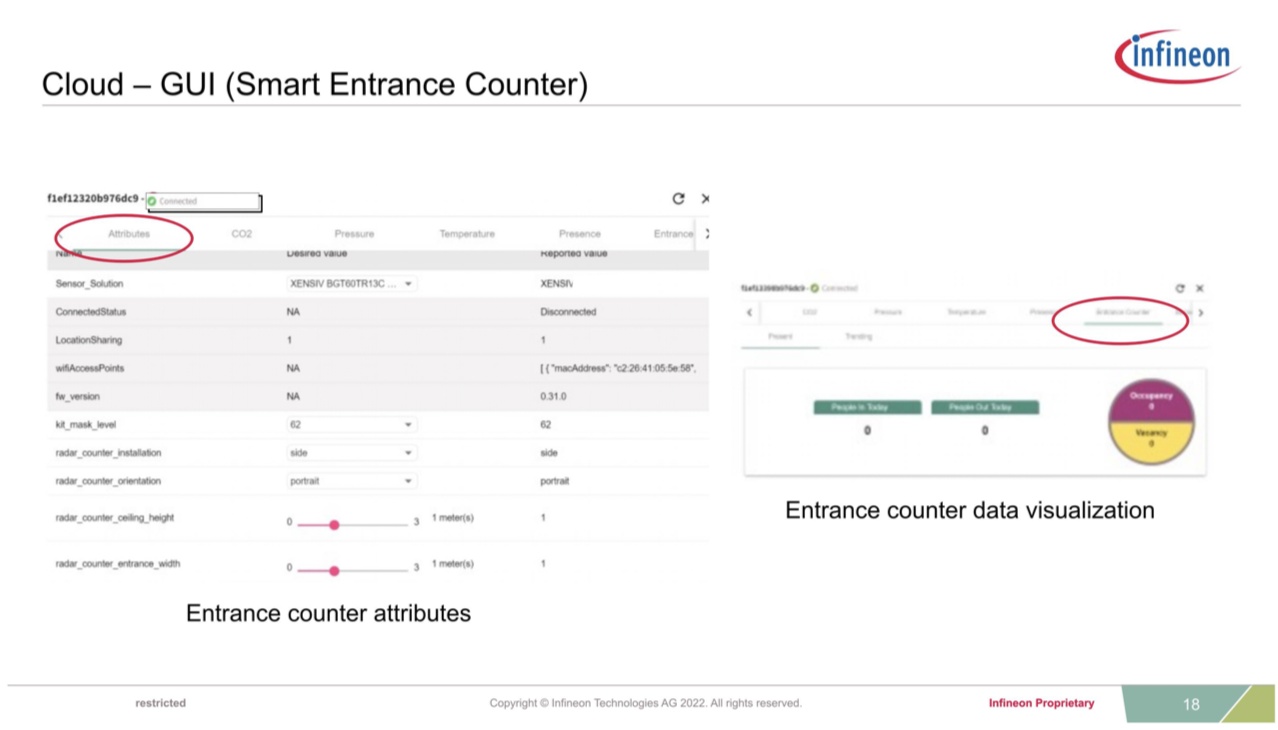Viewport: 1278px width, 730px height.
Task: Click the connected status icon in entrance counter panel
Action: tap(815, 289)
